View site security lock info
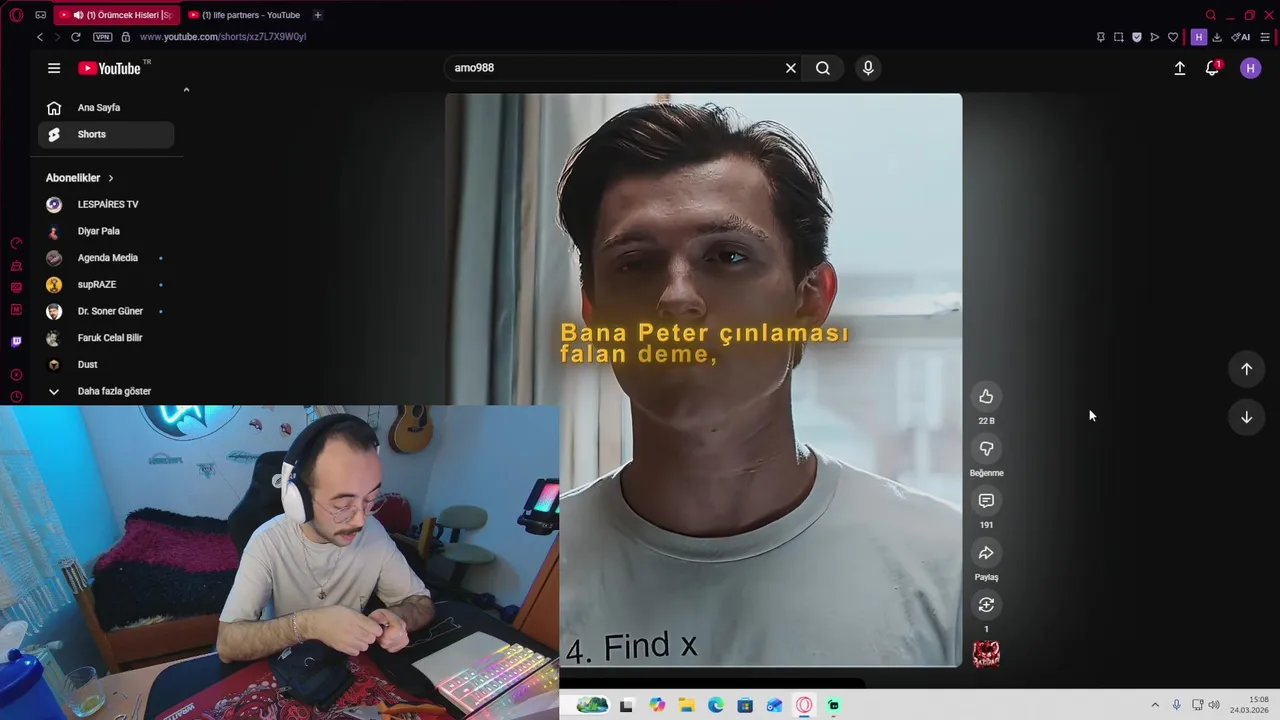Viewport: 1280px width, 720px height. pyautogui.click(x=125, y=37)
